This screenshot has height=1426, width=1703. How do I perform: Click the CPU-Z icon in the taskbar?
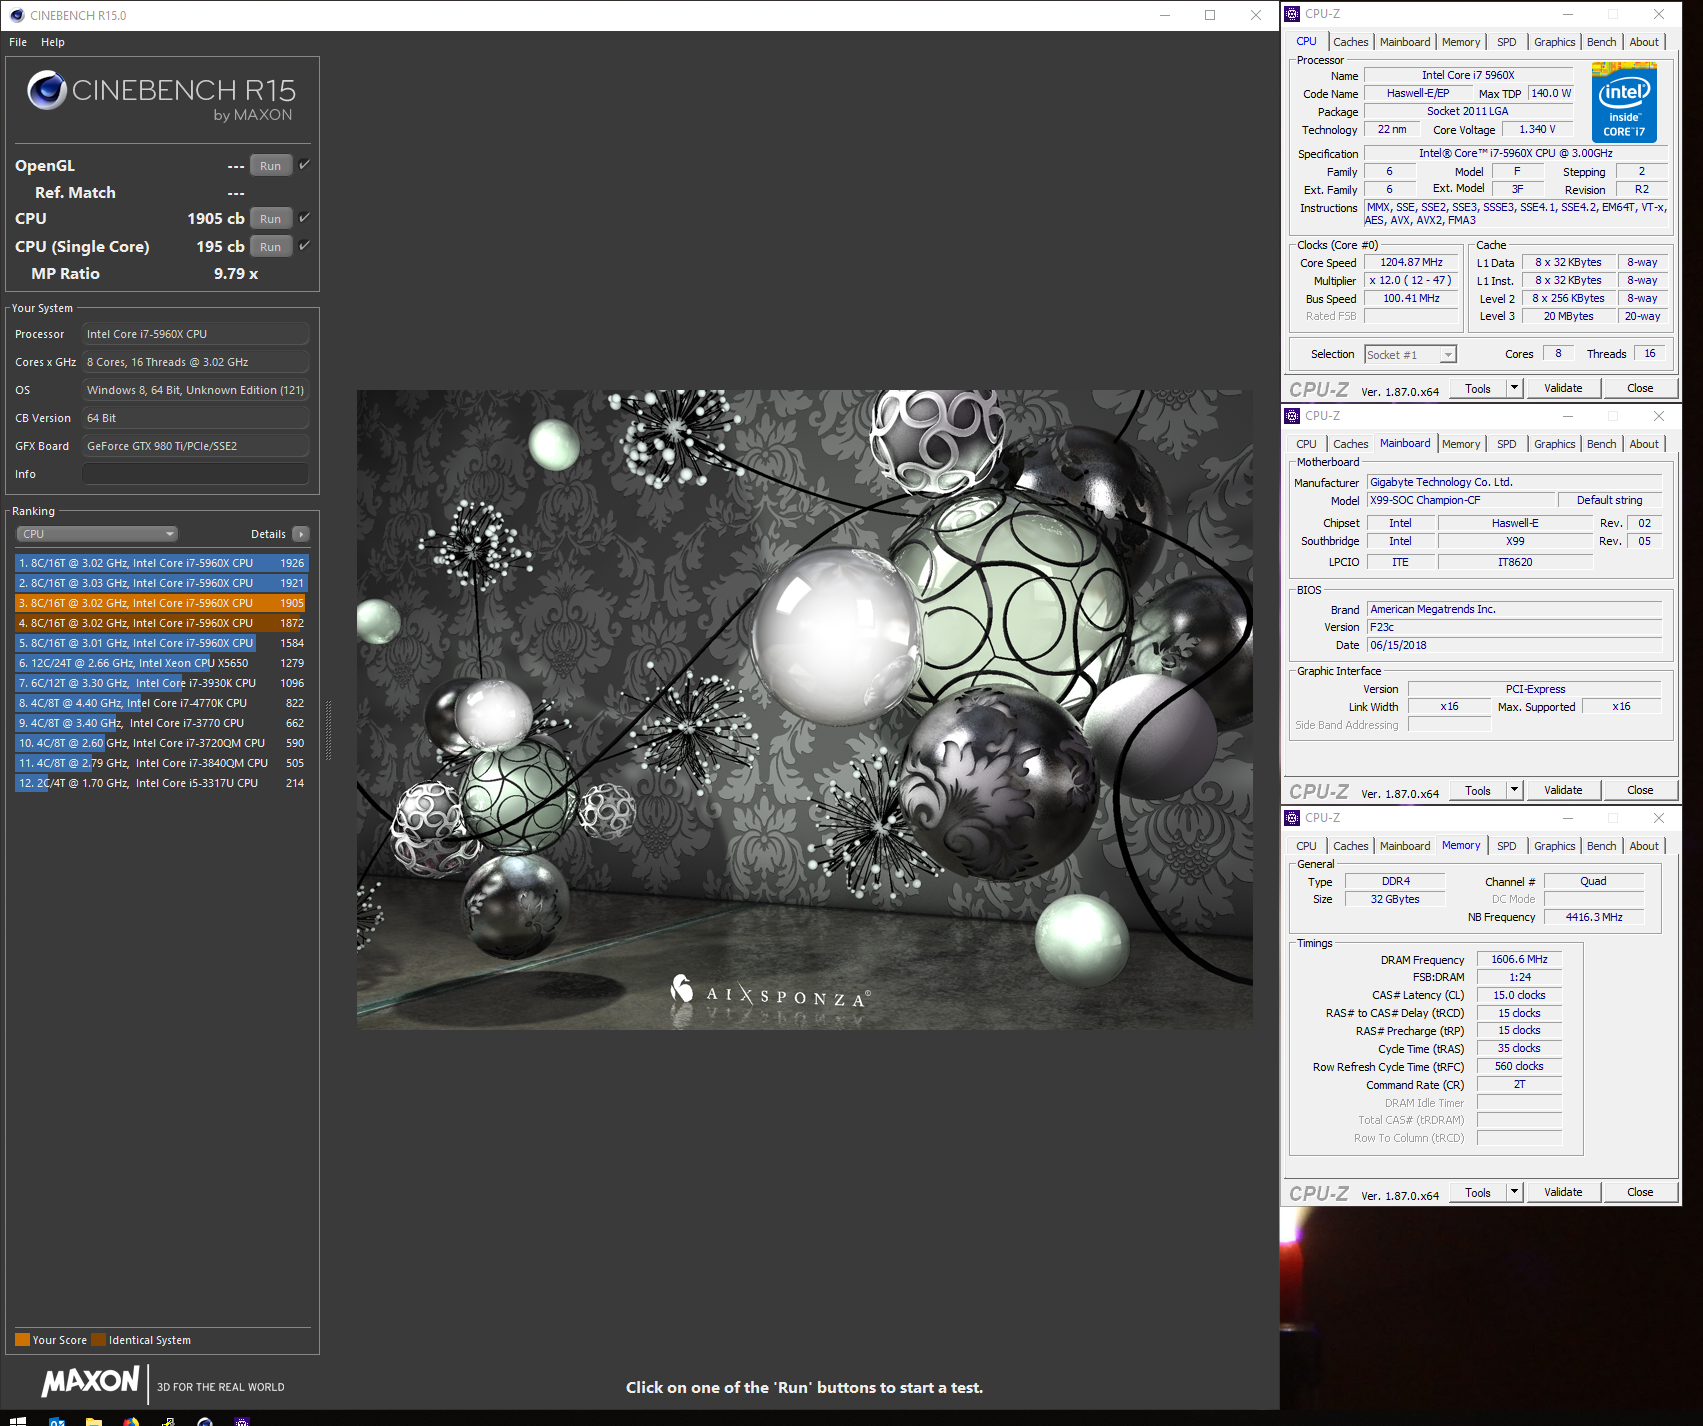pyautogui.click(x=241, y=1421)
